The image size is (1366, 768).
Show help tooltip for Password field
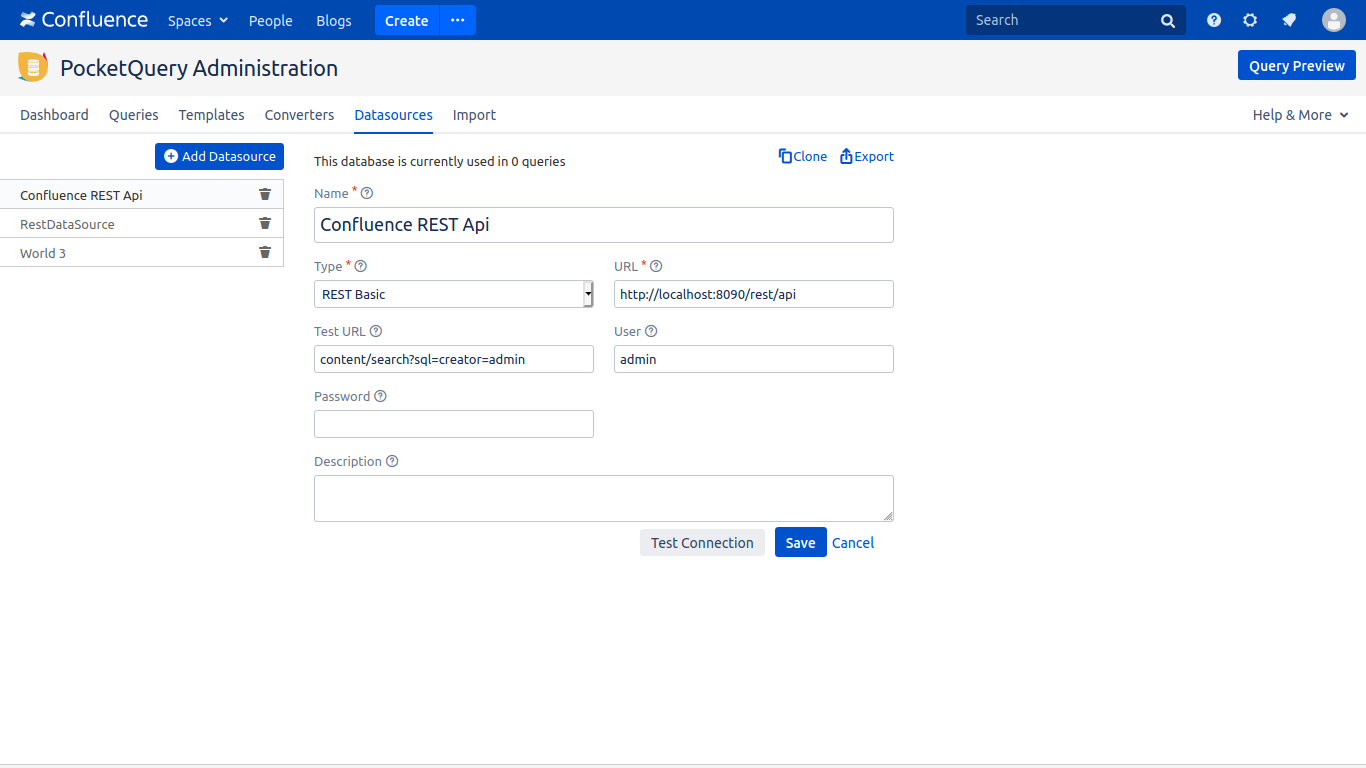(x=380, y=397)
